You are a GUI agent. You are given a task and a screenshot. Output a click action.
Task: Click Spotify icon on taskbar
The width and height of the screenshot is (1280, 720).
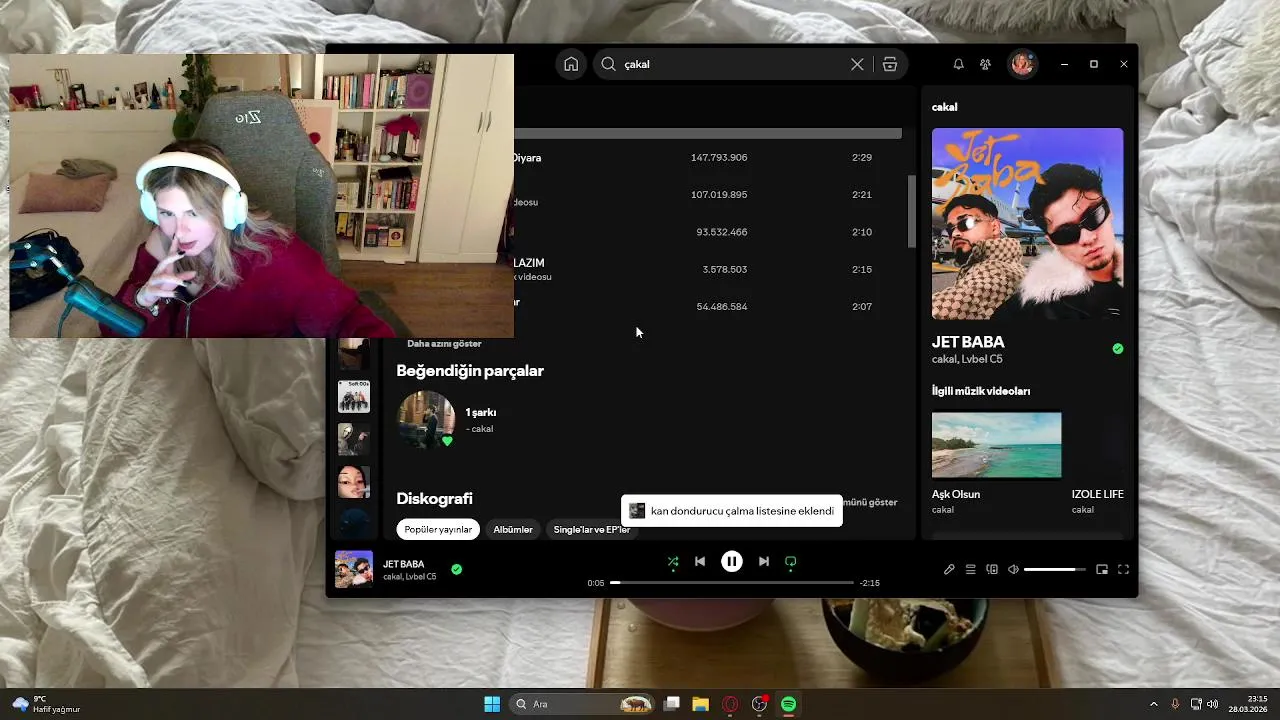(788, 704)
